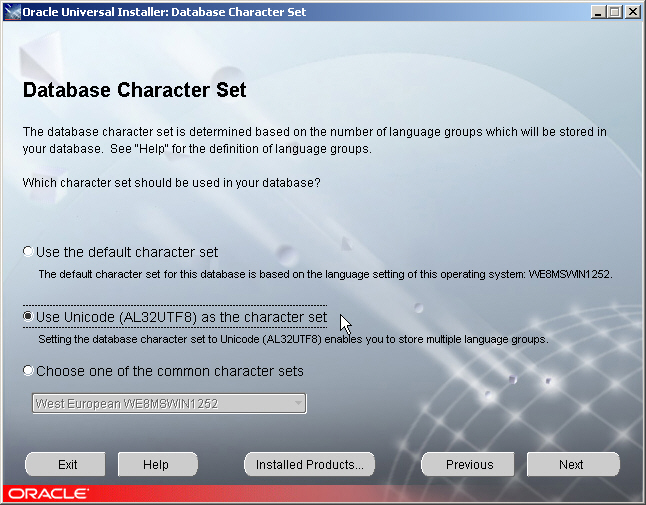This screenshot has height=505, width=646.
Task: Open Help for language groups
Action: point(158,464)
